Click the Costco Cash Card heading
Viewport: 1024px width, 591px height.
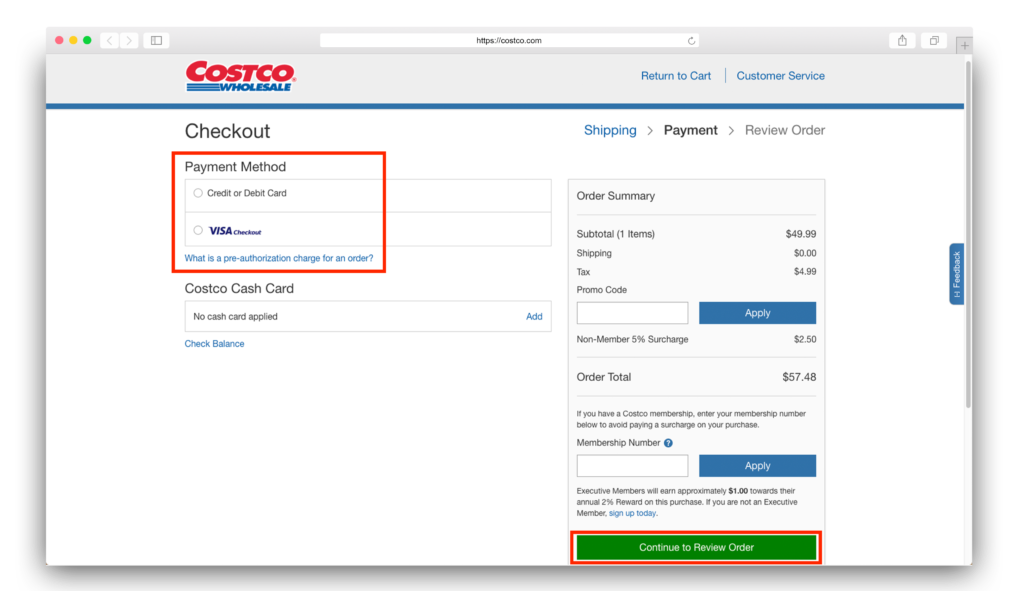coord(239,289)
